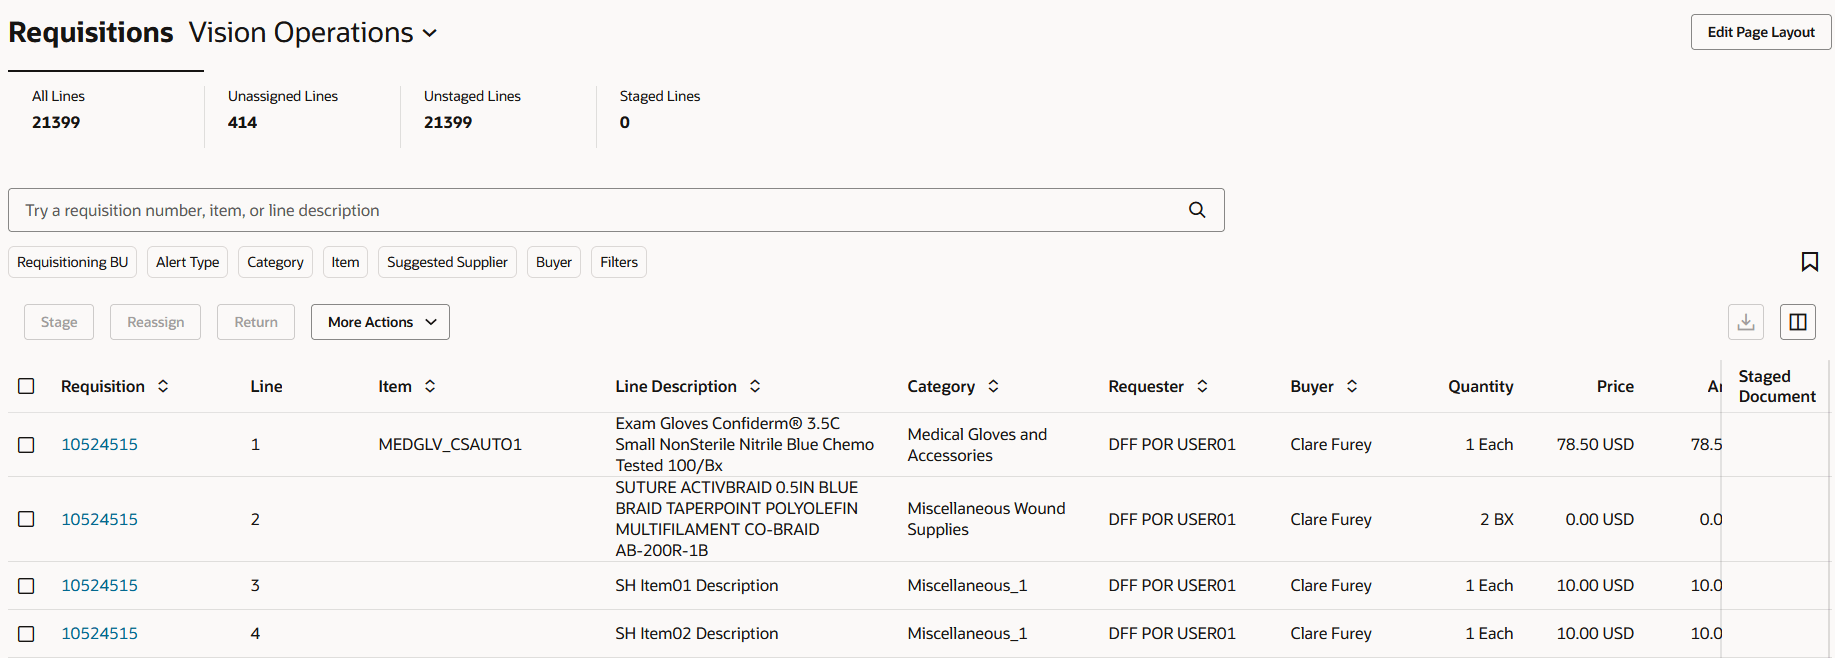Sort by the Item column arrows

(x=430, y=386)
